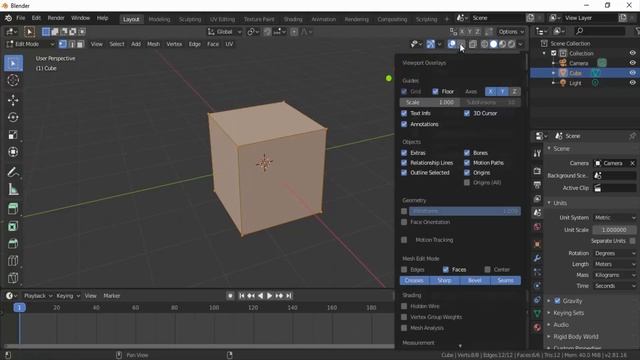Switch to material preview shading
640x360 pixels.
pos(502,44)
